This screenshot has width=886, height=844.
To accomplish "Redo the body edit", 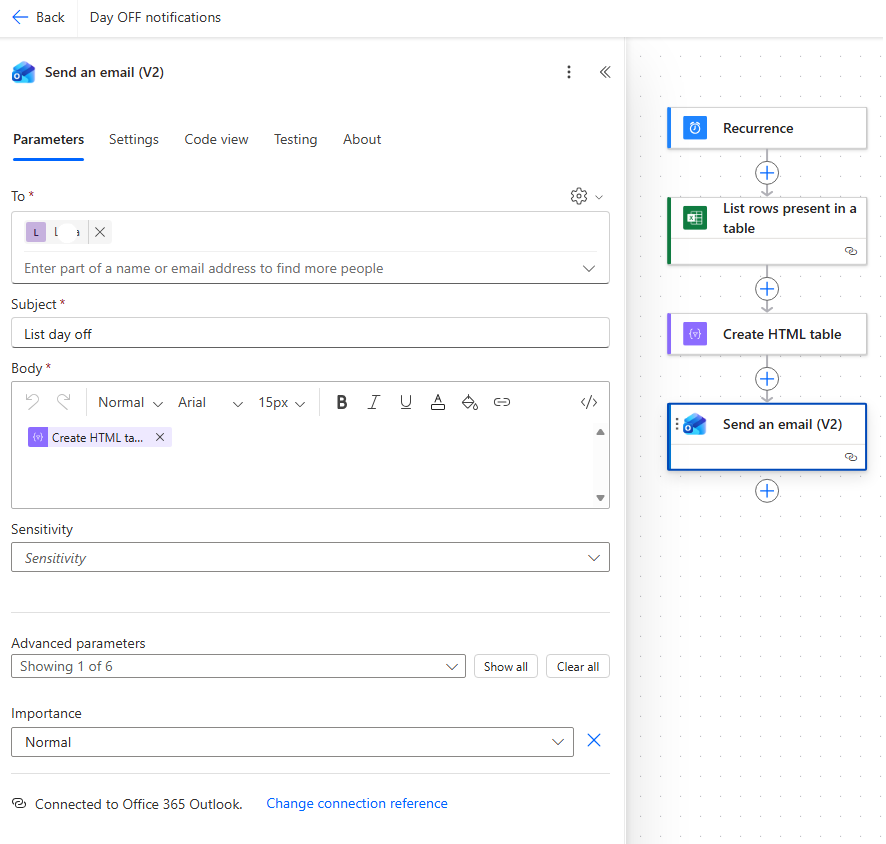I will click(x=64, y=402).
